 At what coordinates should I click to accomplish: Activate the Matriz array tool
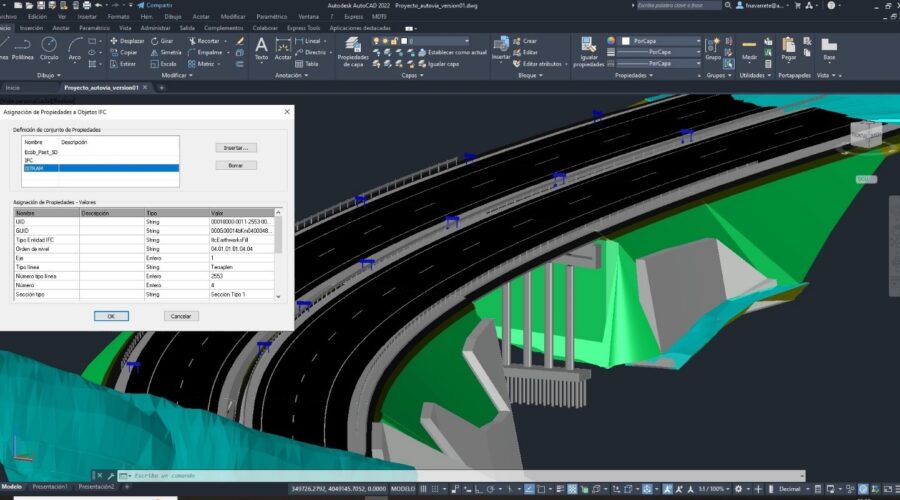click(x=201, y=64)
